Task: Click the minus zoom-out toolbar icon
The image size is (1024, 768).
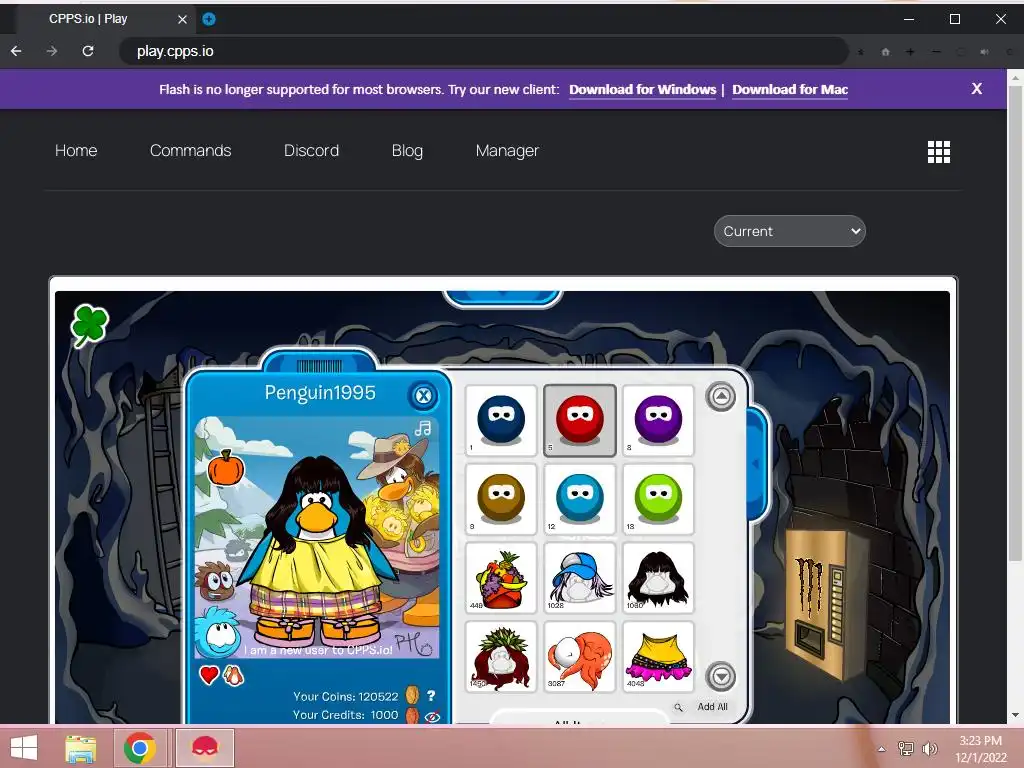Action: click(x=936, y=52)
